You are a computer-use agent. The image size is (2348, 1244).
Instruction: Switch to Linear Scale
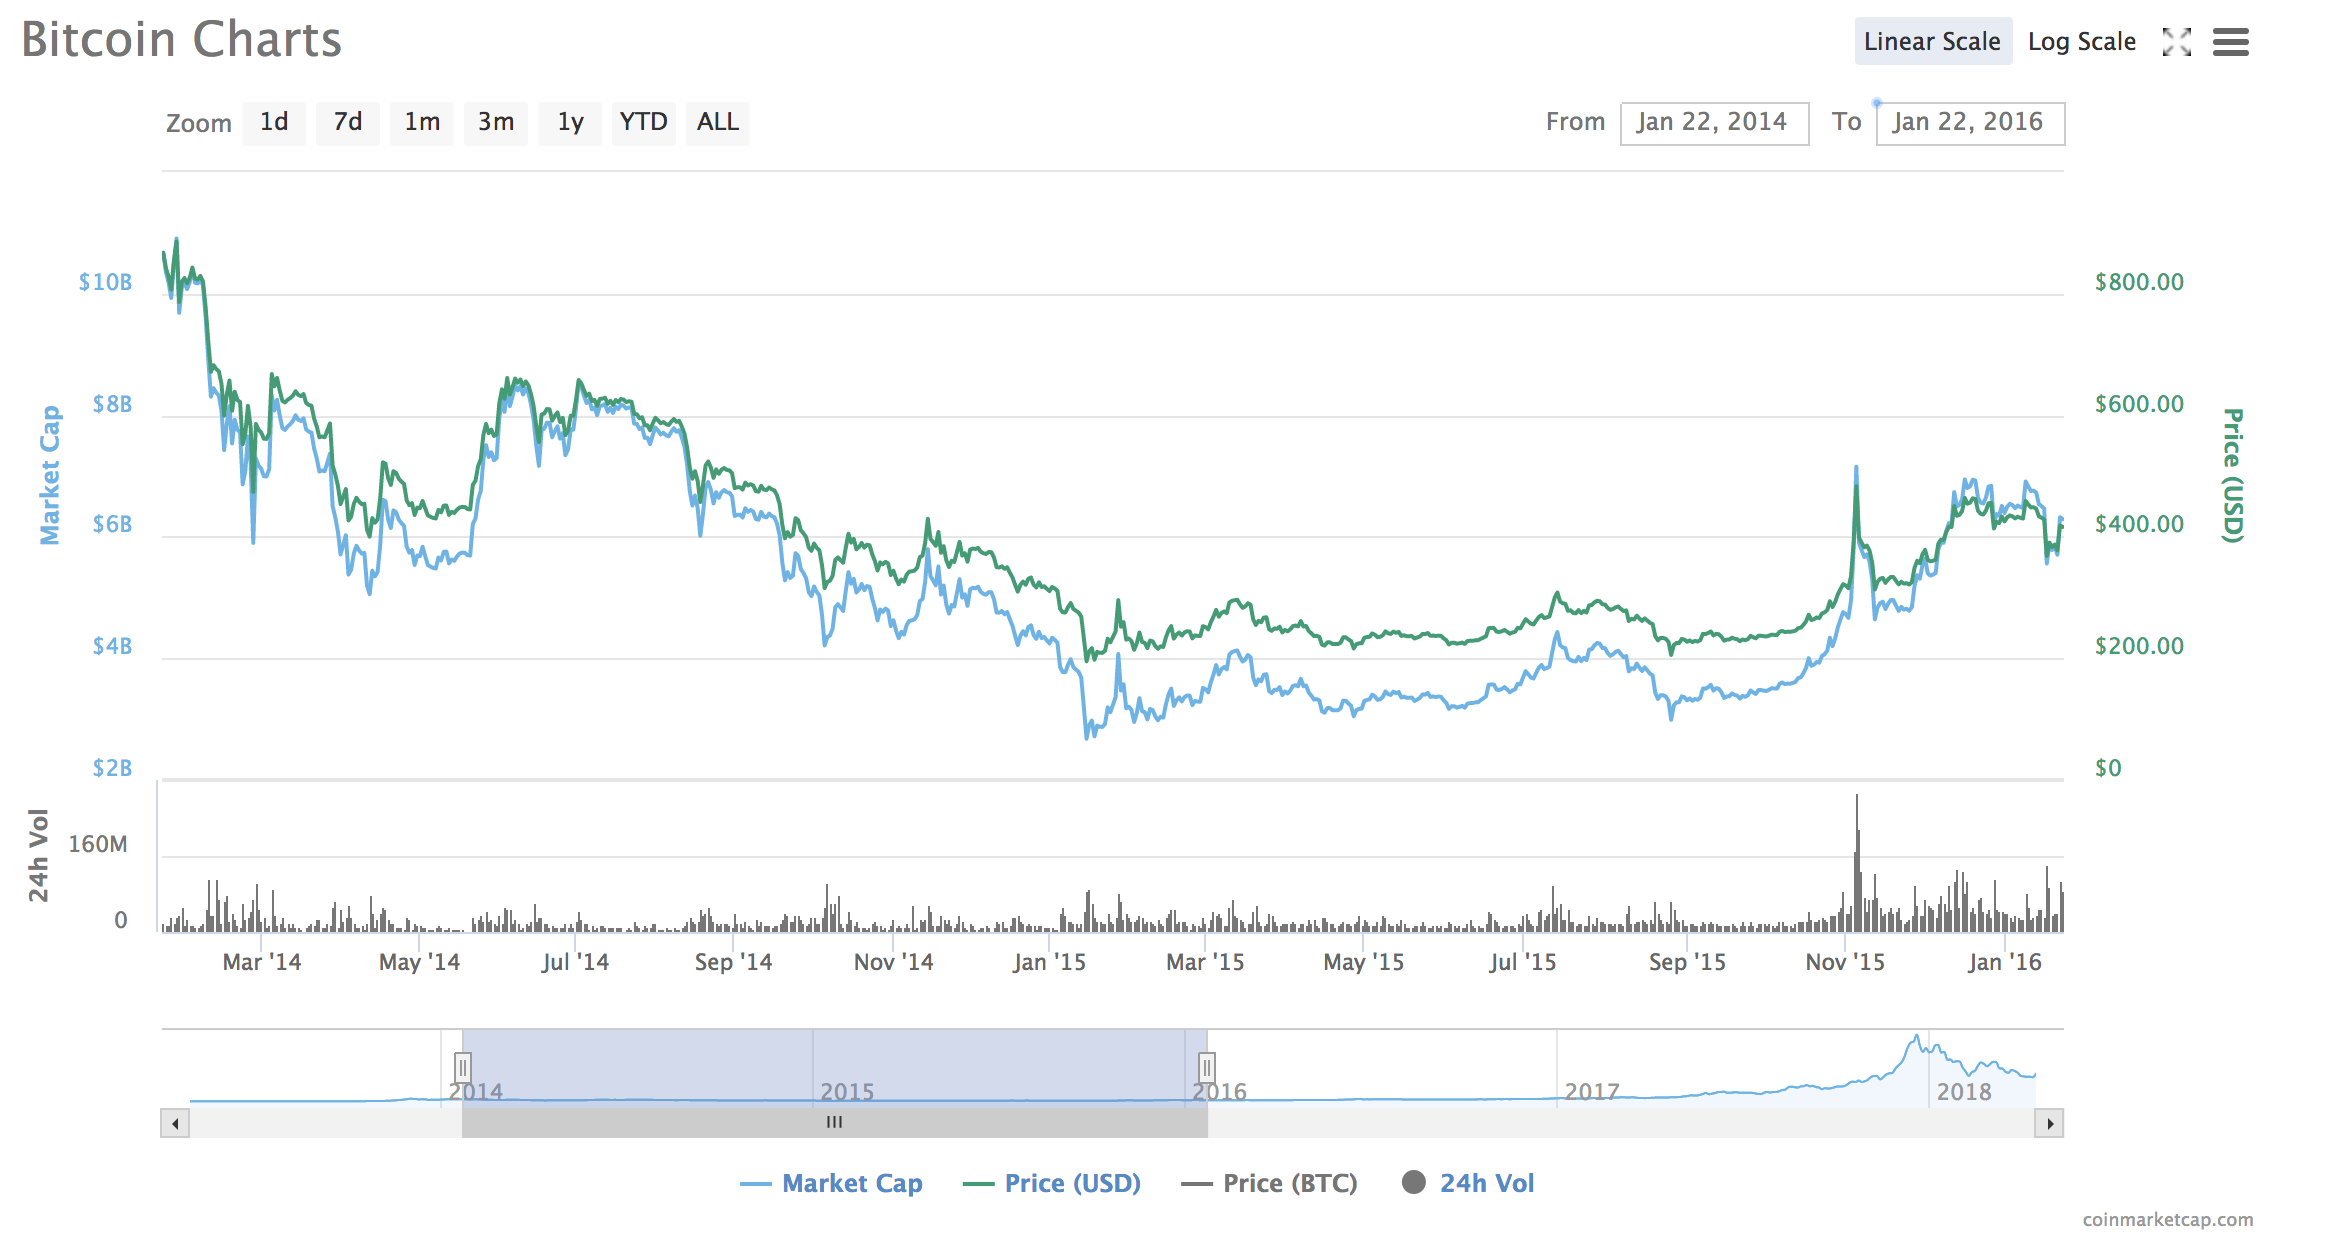coord(1932,41)
